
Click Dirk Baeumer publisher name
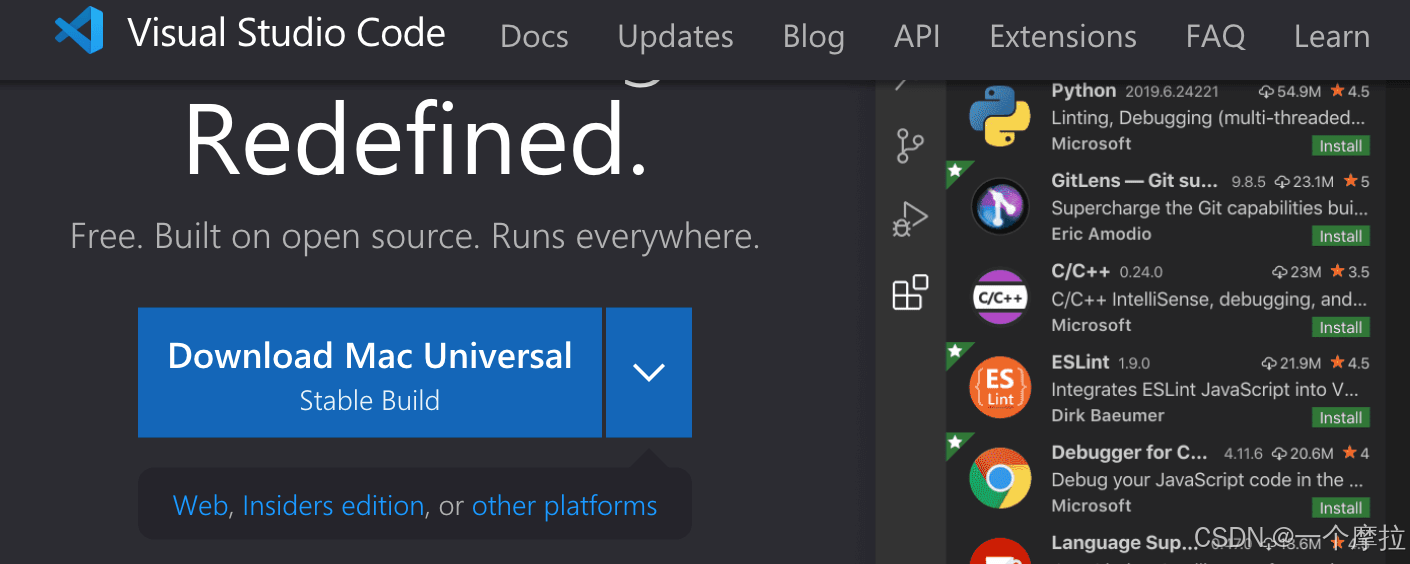1107,415
